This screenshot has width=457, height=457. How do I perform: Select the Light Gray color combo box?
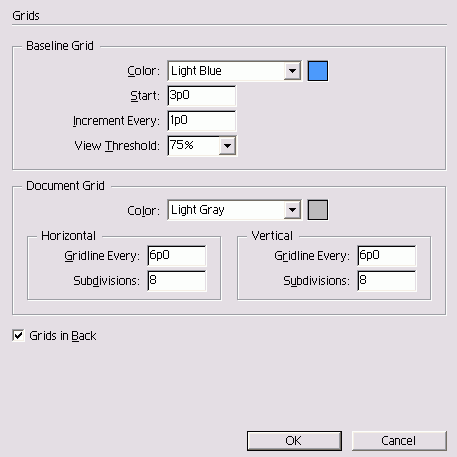click(x=235, y=210)
